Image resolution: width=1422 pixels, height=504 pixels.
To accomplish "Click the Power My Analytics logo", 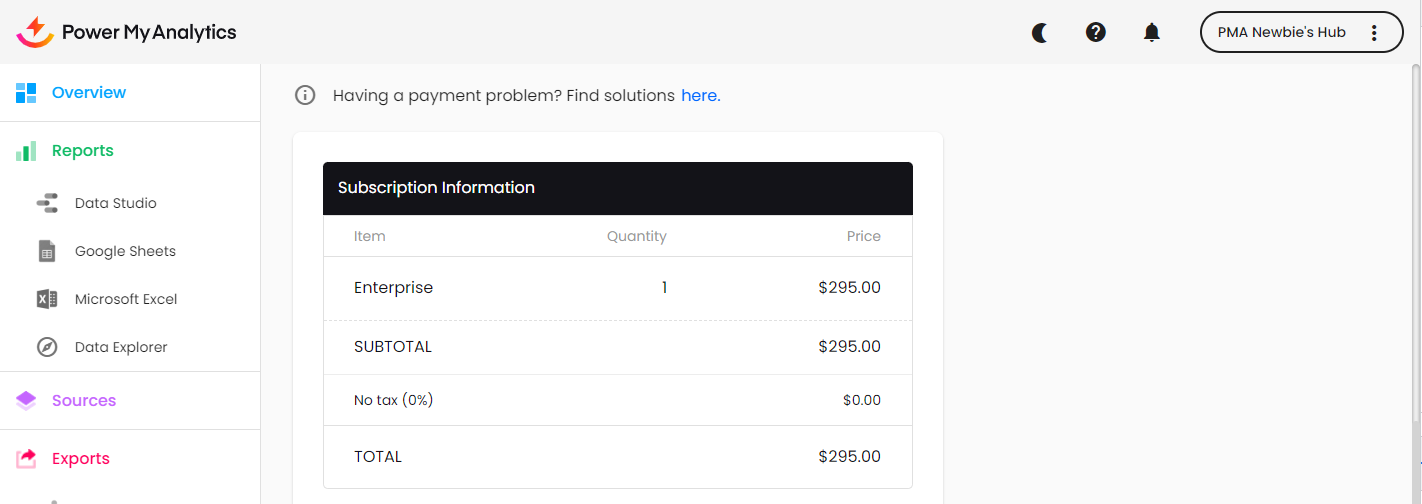I will (127, 32).
